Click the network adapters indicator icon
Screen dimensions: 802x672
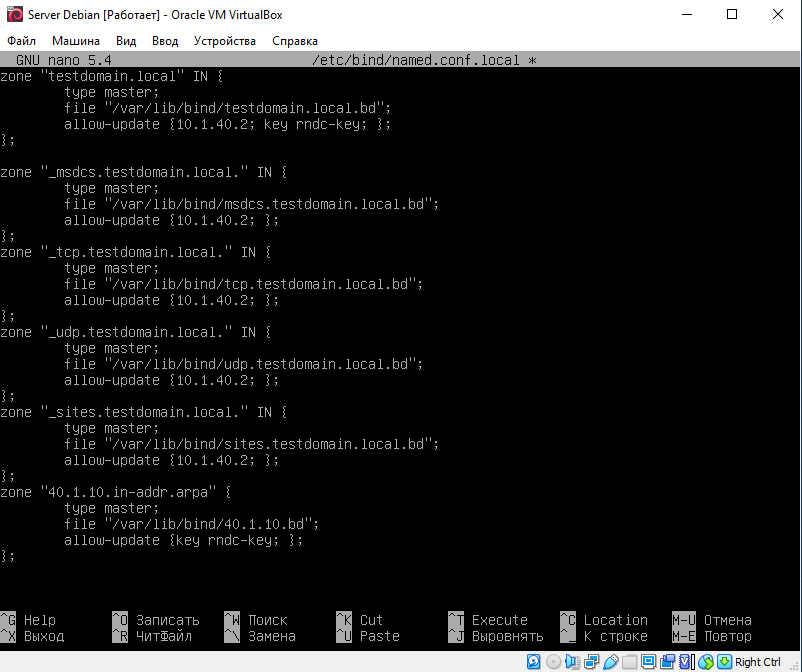click(x=591, y=662)
